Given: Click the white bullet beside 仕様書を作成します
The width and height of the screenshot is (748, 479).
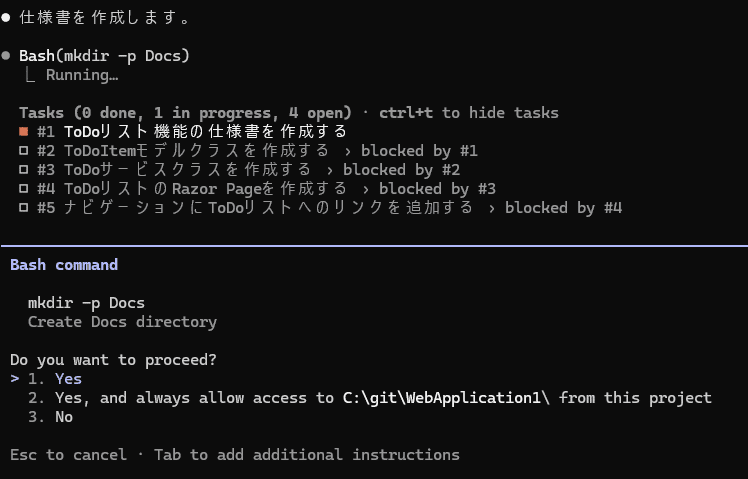Looking at the screenshot, I should click(6, 18).
